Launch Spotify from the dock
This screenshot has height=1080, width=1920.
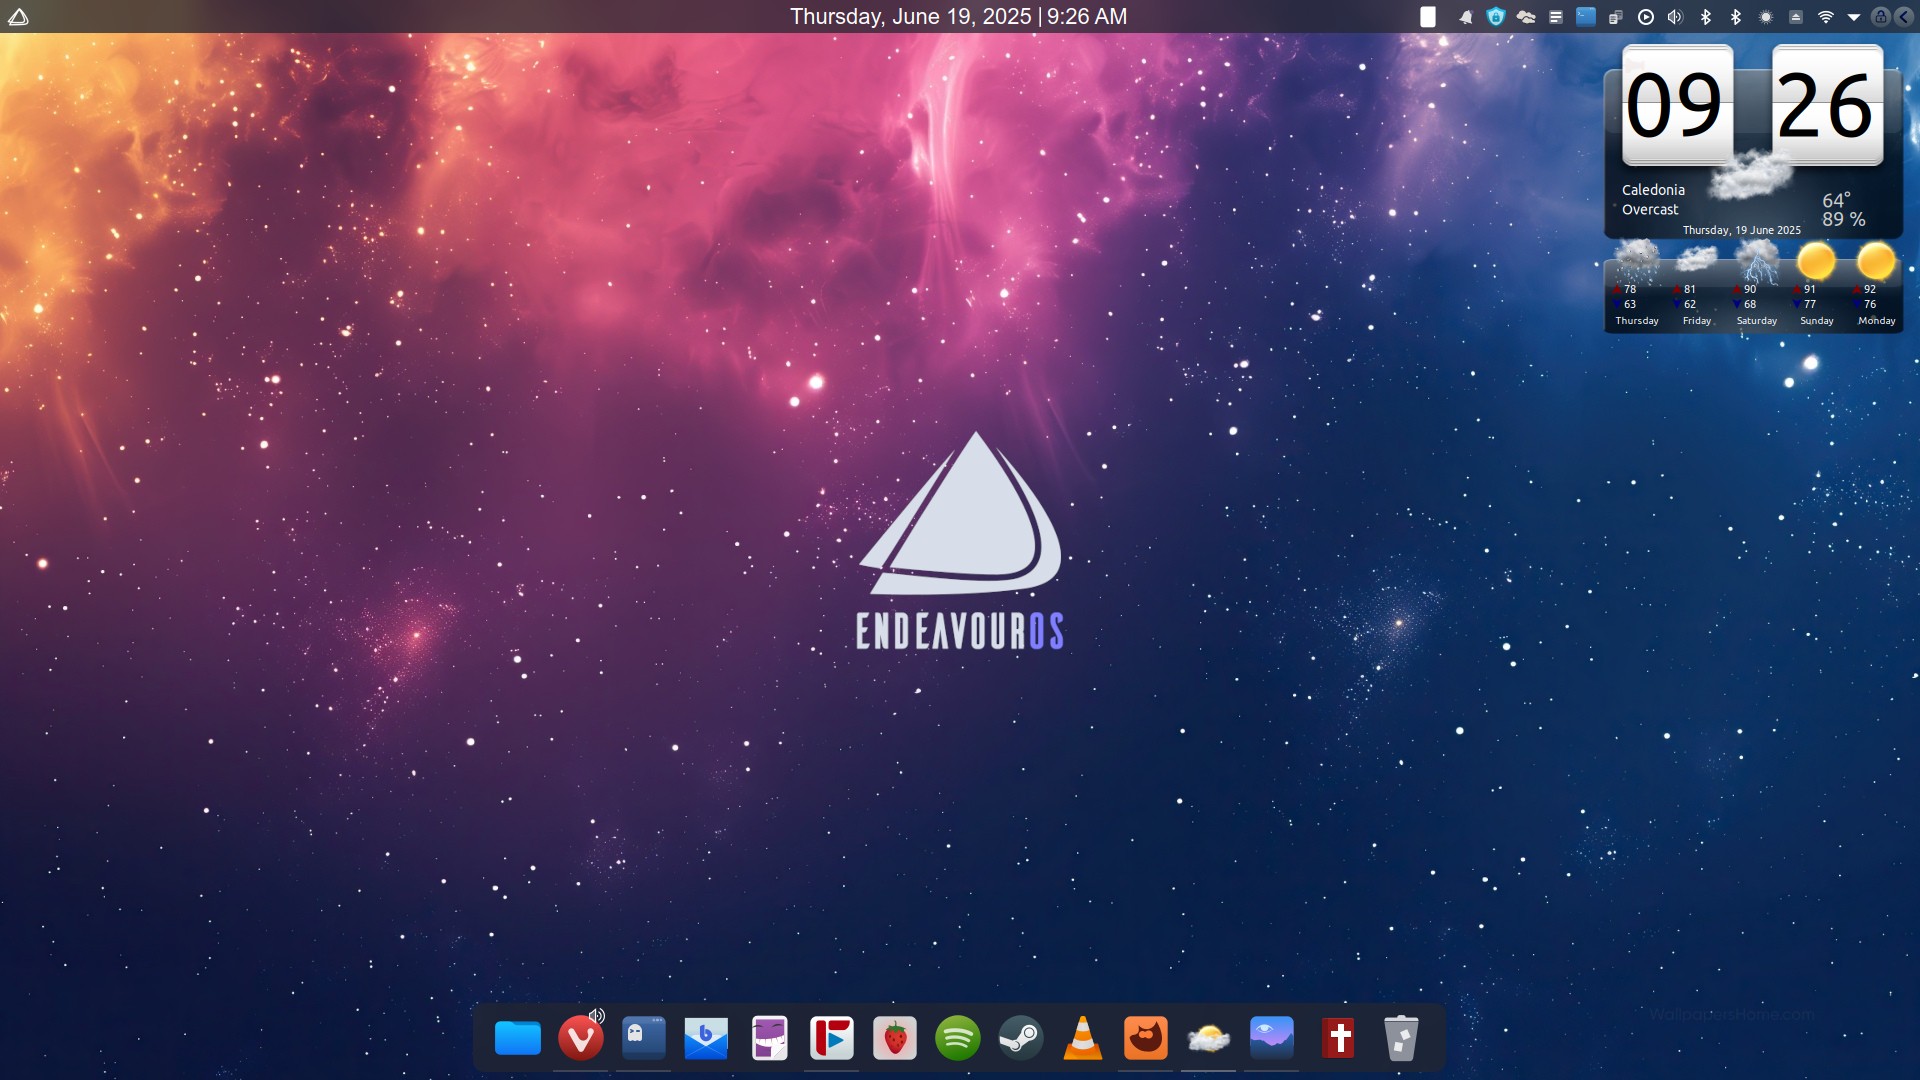tap(957, 1039)
